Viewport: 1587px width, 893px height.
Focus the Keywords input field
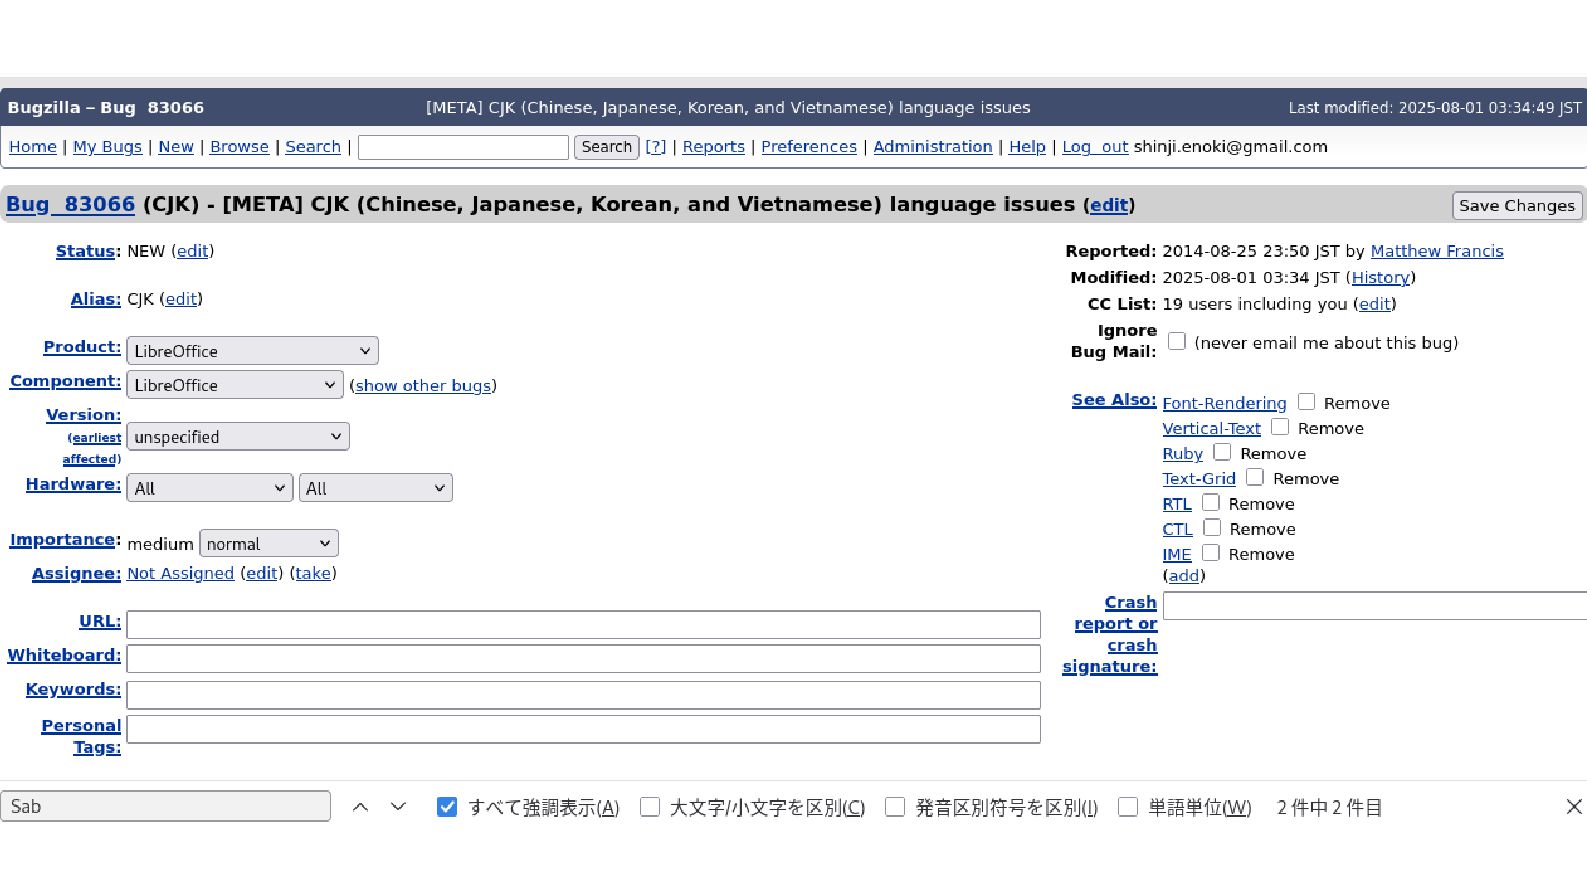click(583, 695)
